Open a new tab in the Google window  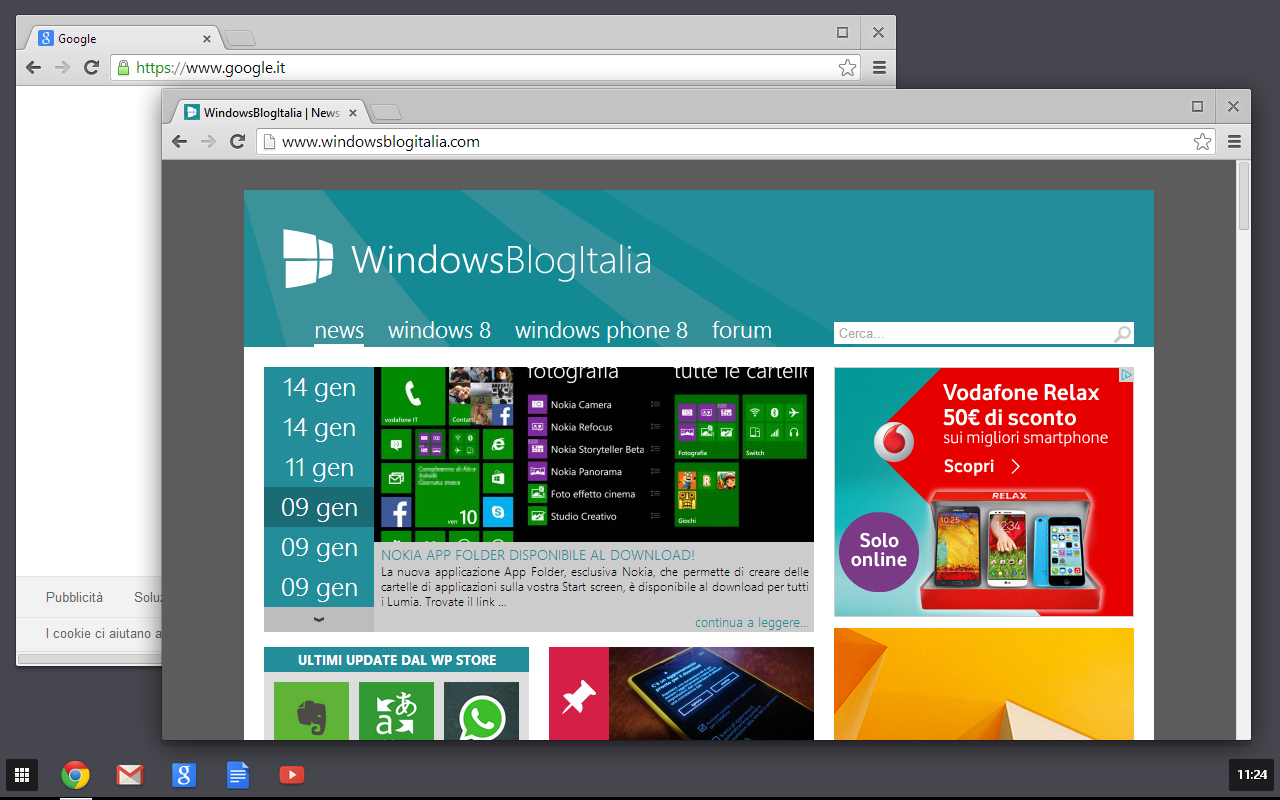pos(240,39)
